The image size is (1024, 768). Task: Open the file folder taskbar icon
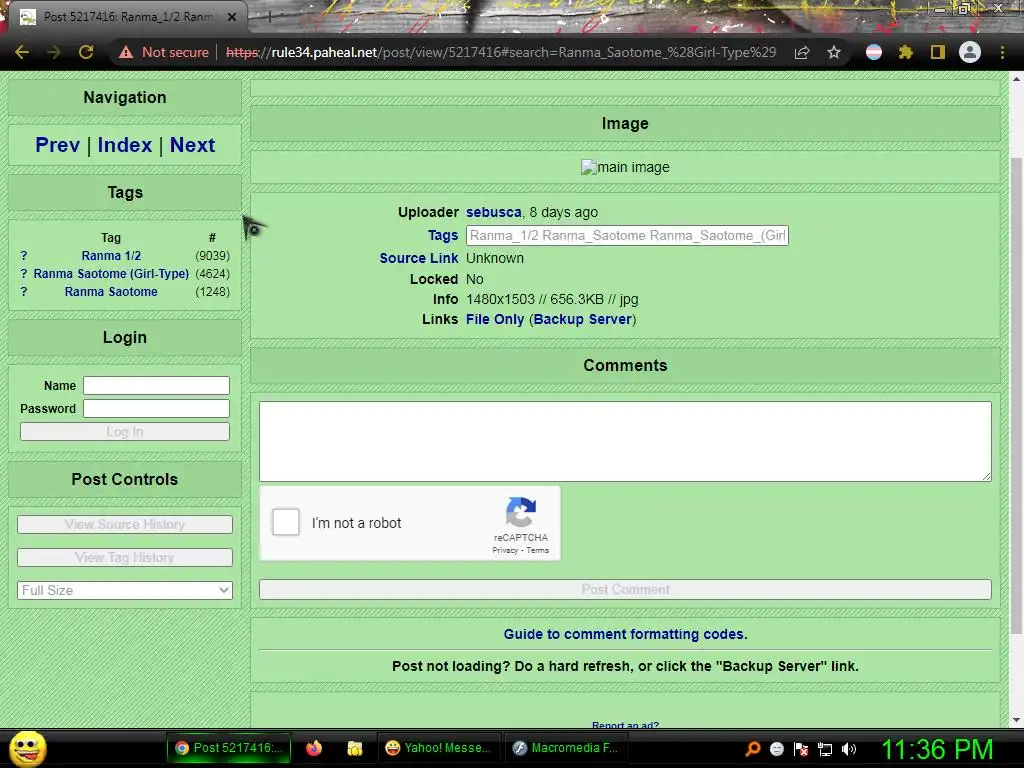(355, 748)
